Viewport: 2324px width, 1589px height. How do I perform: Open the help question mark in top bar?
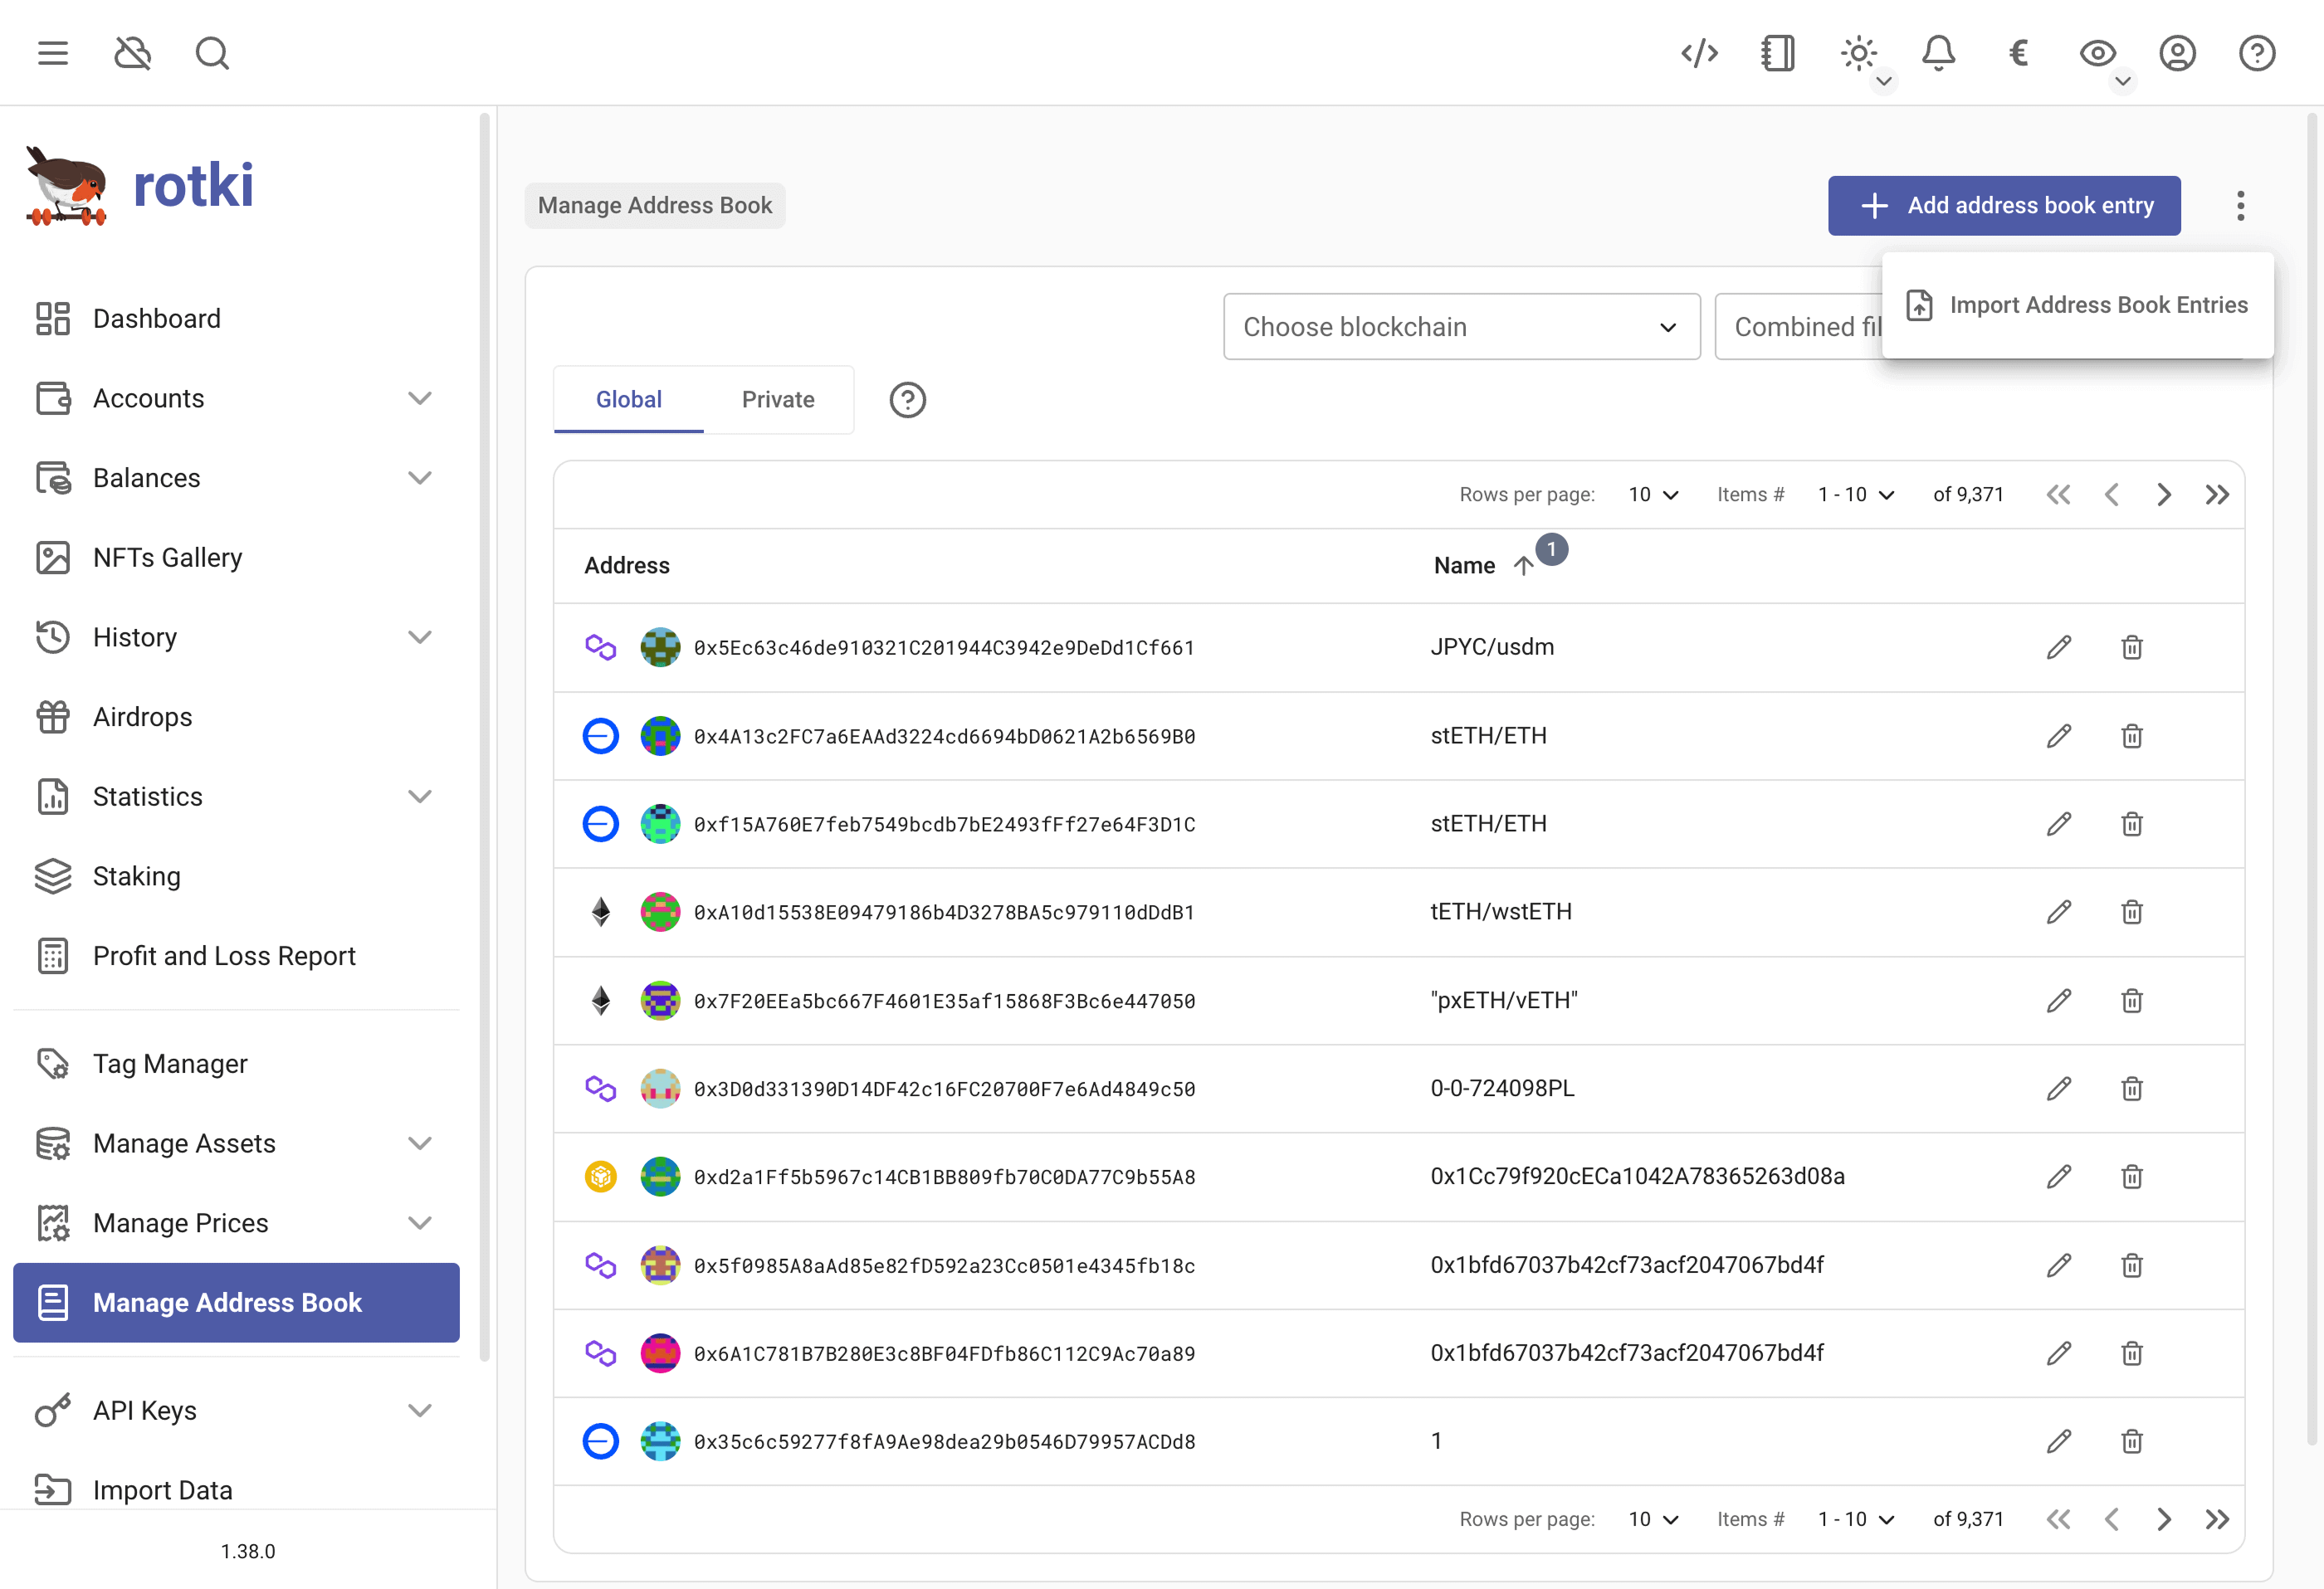2257,53
